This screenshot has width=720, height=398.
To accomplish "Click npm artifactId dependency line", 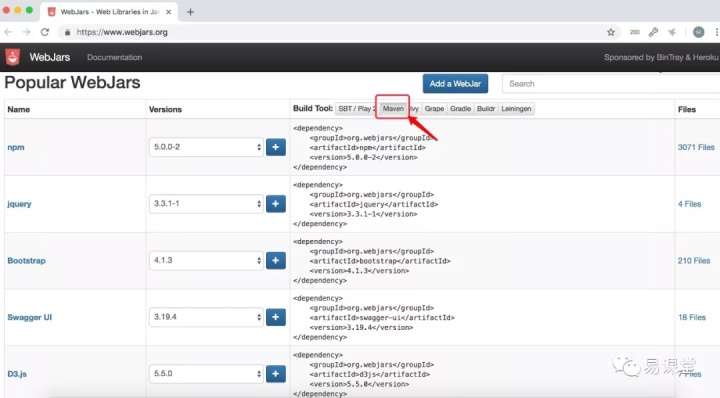I will (x=367, y=147).
